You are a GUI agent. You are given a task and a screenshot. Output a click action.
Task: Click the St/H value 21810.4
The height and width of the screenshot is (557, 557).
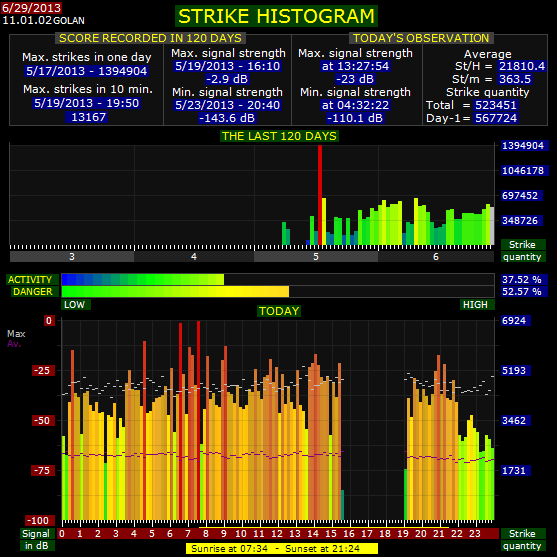[x=521, y=66]
